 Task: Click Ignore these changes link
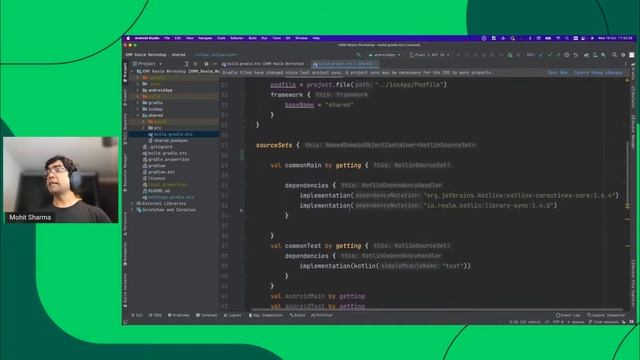coord(598,73)
